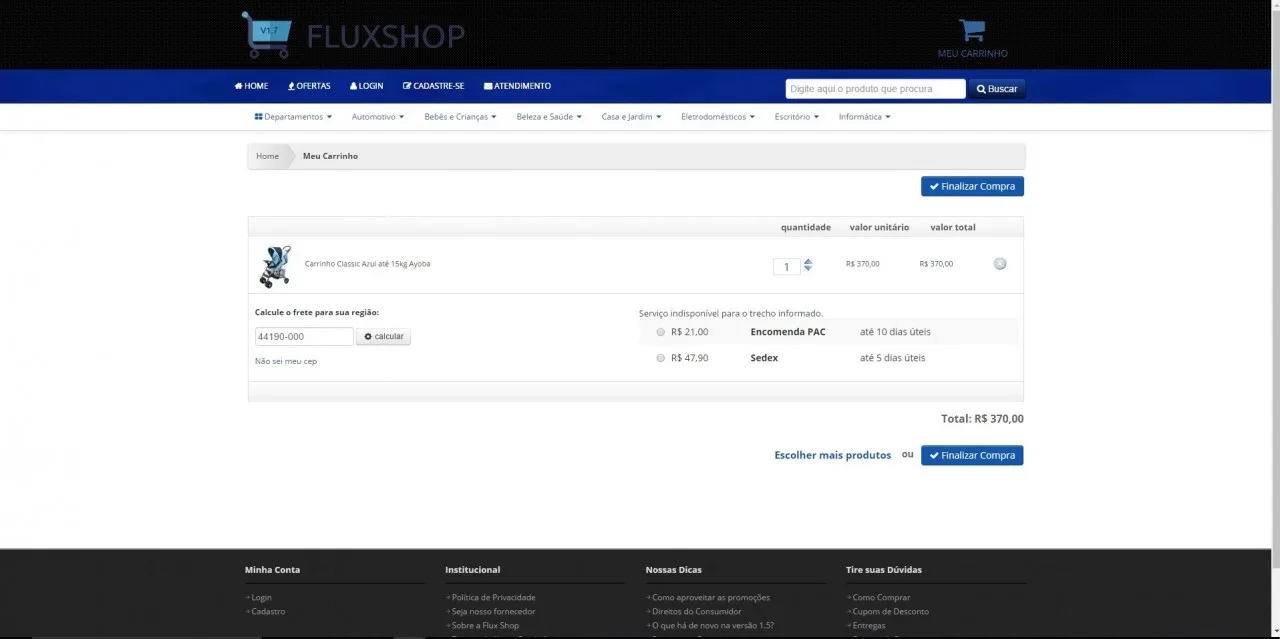Open CADASTRE-SE registration link
The height and width of the screenshot is (639, 1280).
434,86
